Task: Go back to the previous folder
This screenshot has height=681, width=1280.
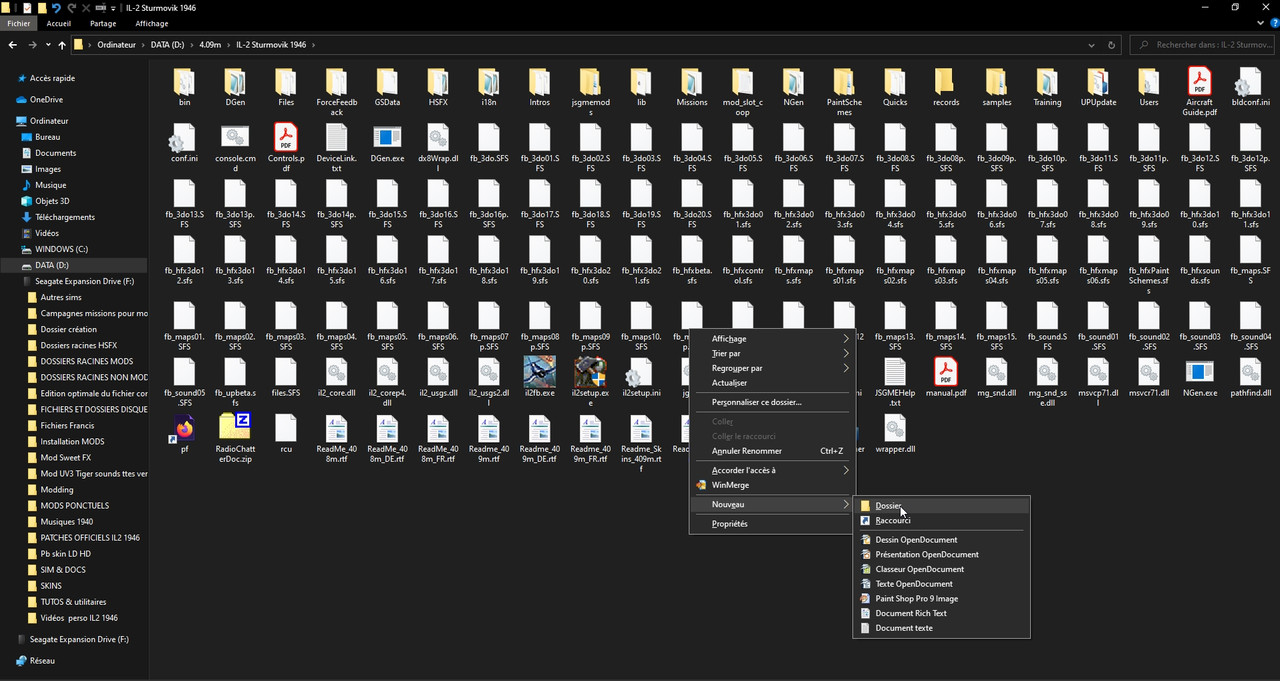Action: pyautogui.click(x=13, y=45)
